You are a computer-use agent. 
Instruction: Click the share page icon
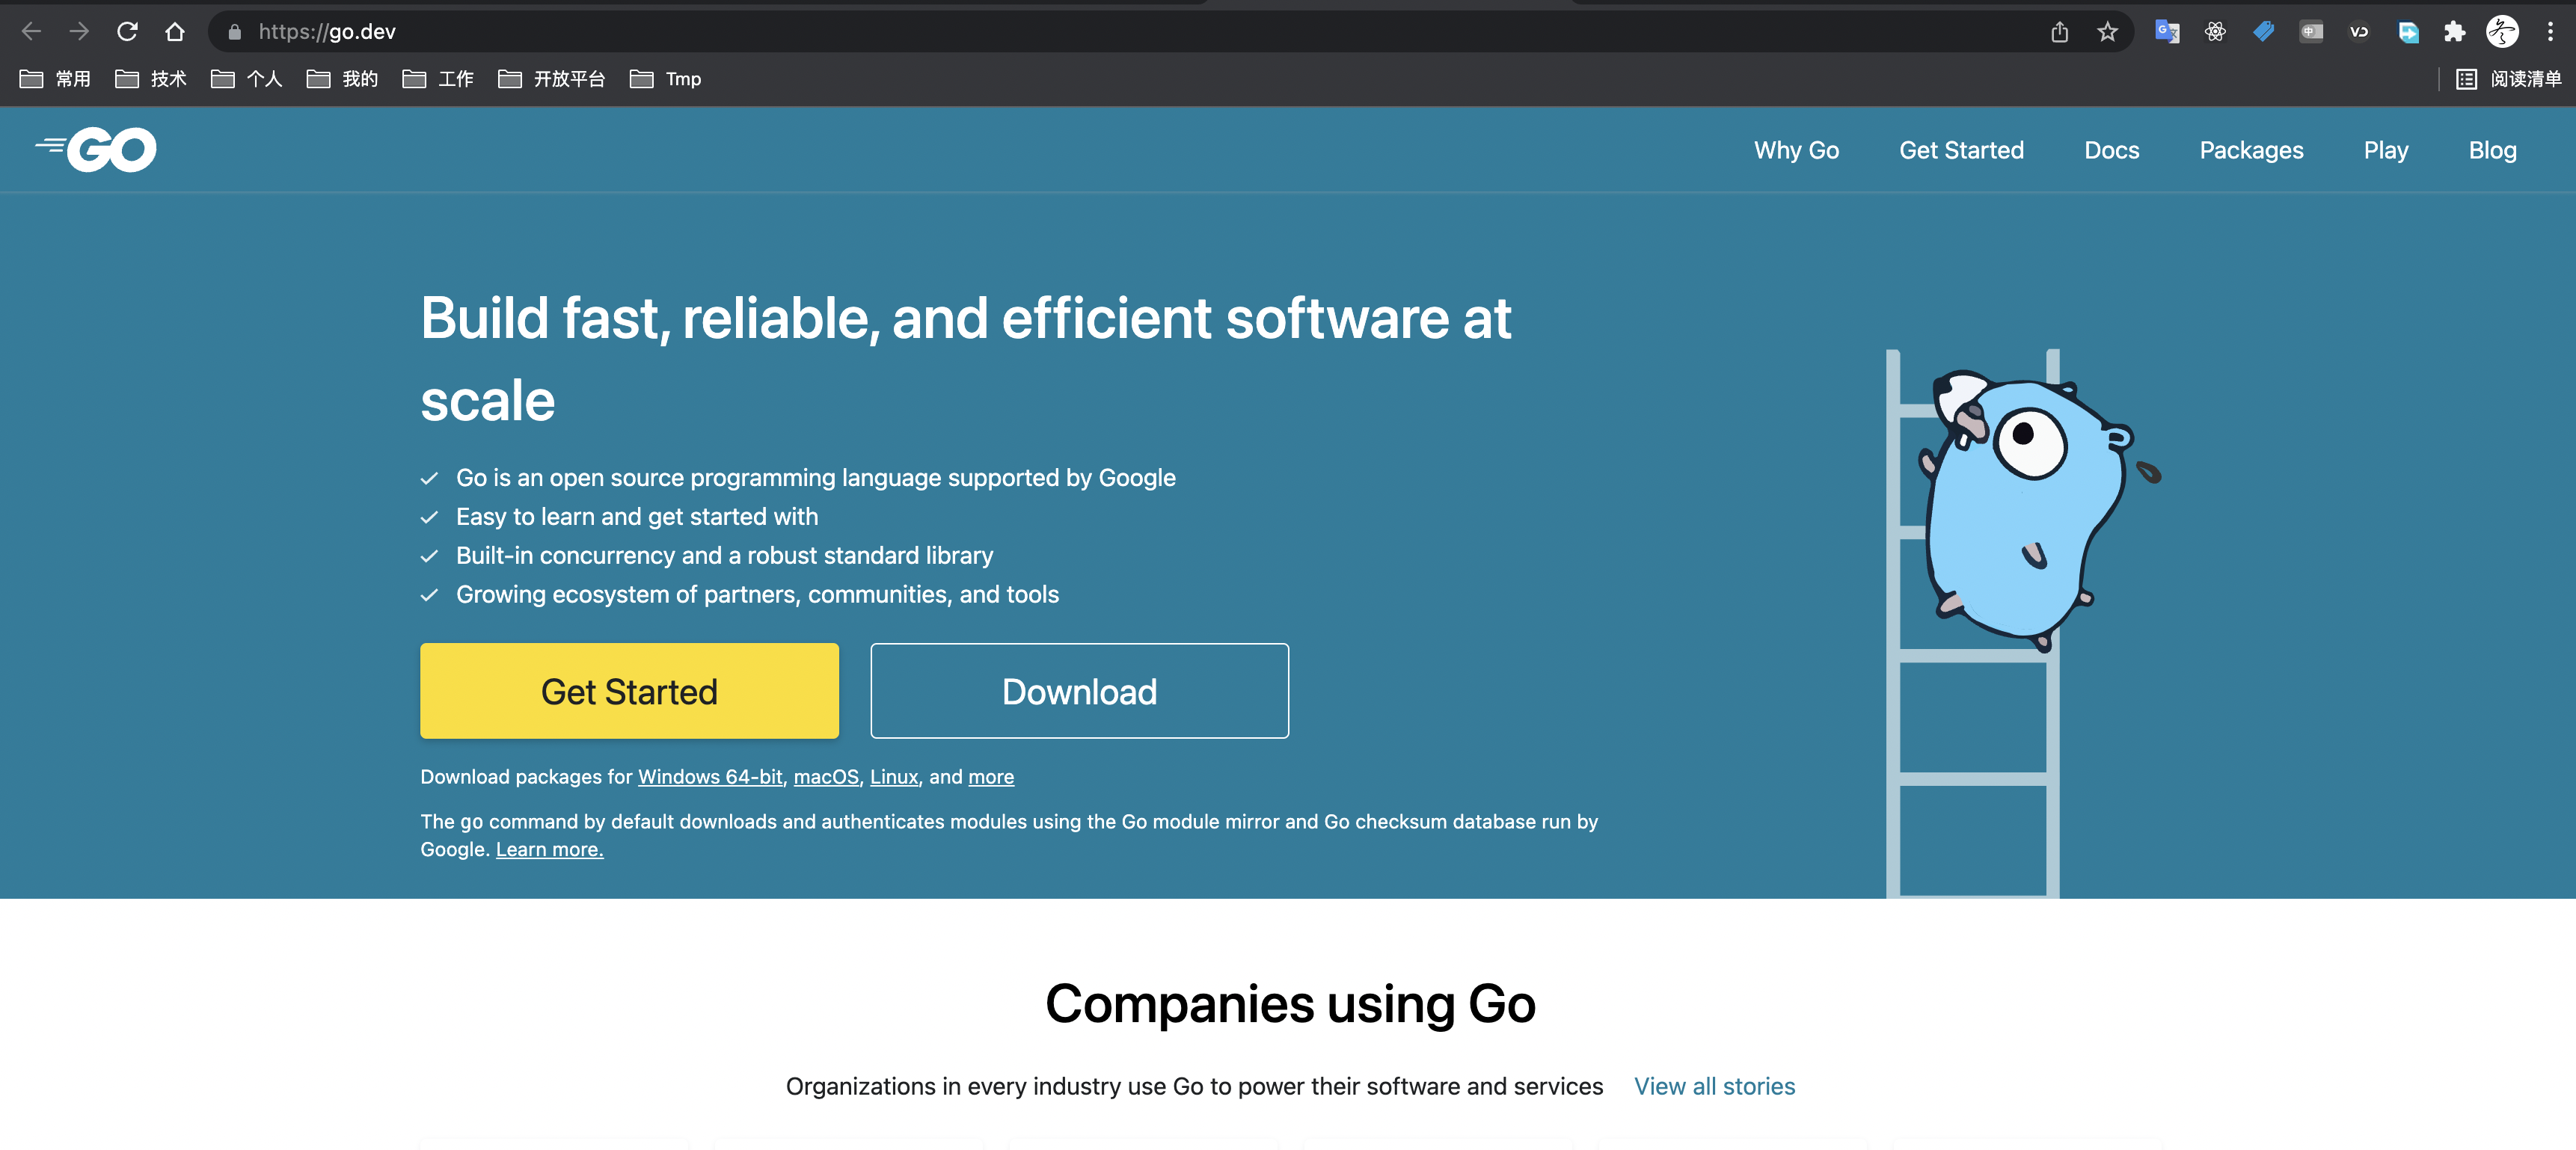coord(2059,32)
